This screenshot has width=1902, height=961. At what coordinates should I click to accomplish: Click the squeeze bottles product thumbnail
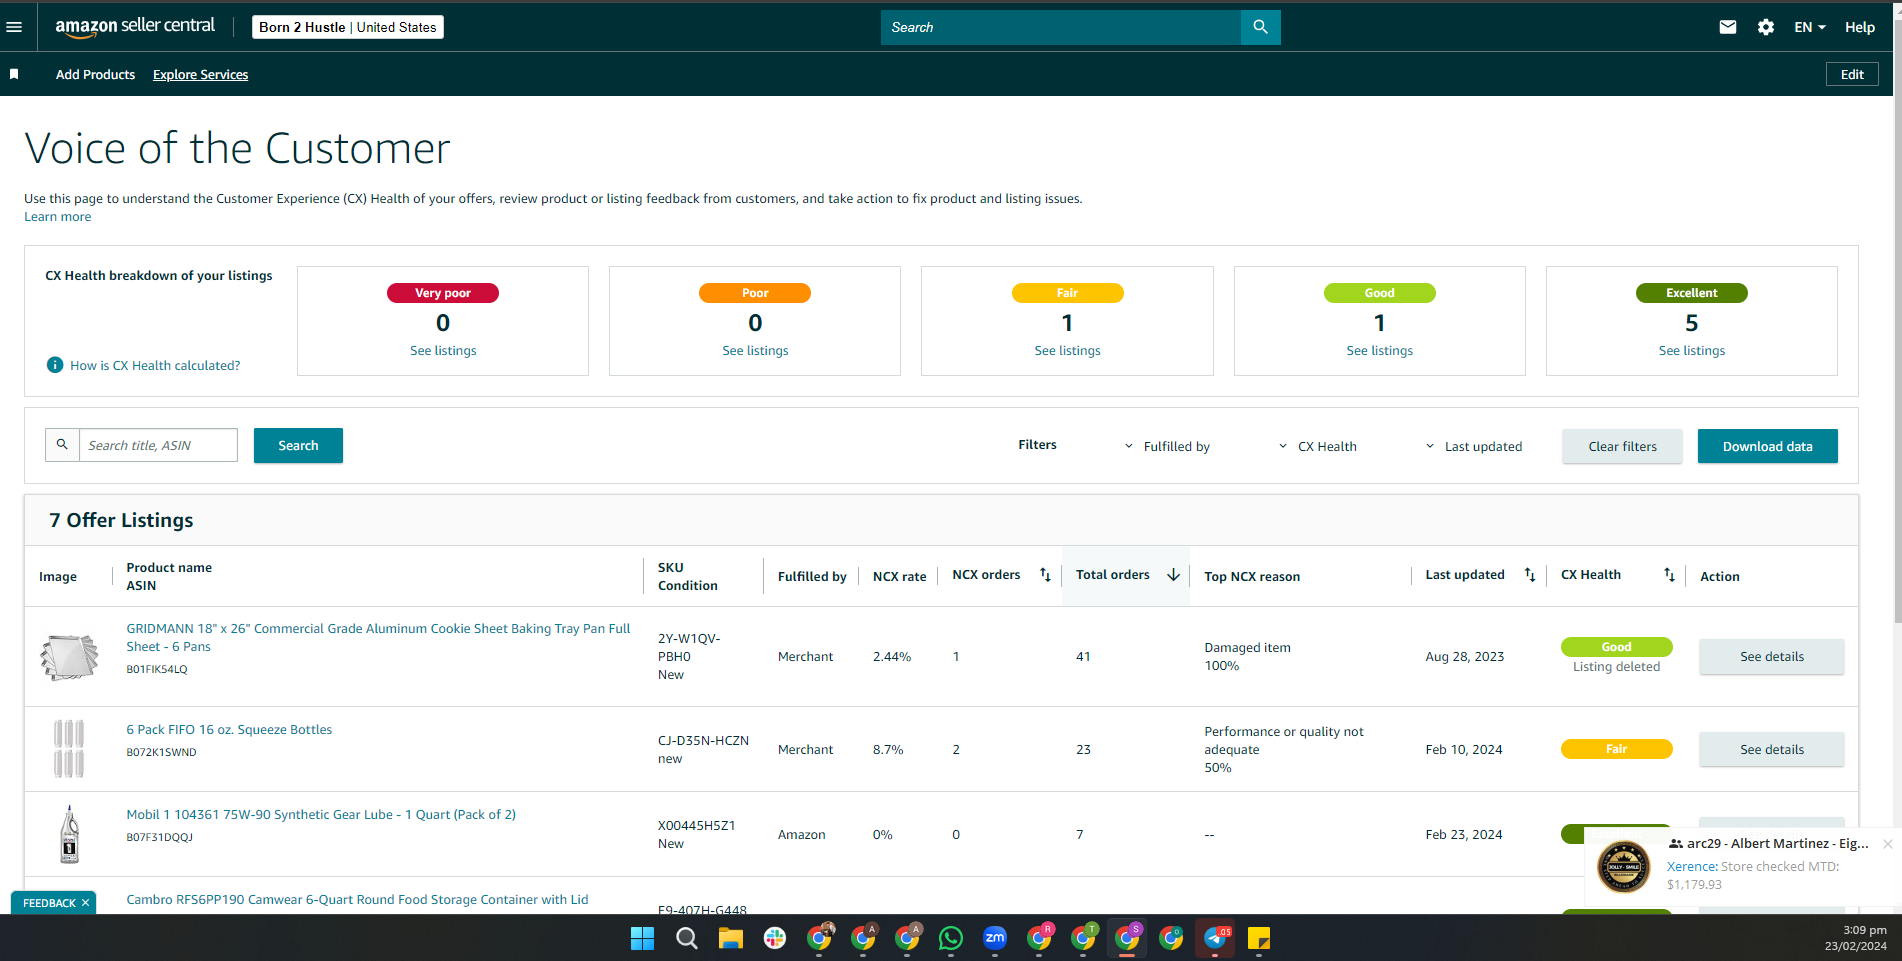pyautogui.click(x=69, y=748)
